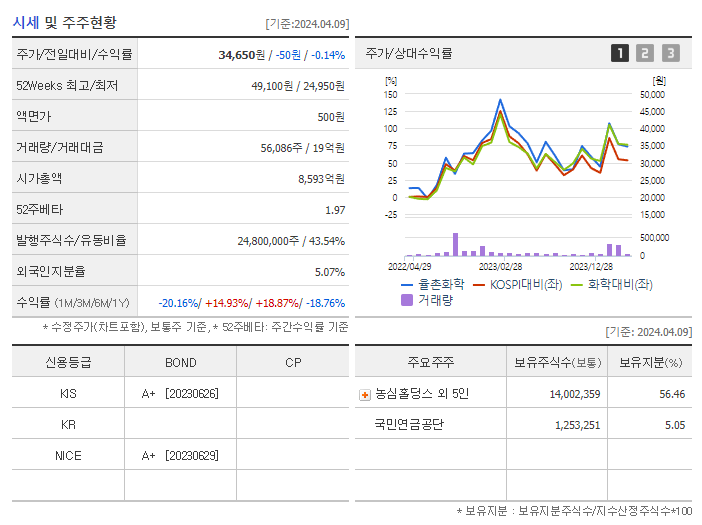
Task: Switch to chart view tab 2
Action: click(x=645, y=53)
